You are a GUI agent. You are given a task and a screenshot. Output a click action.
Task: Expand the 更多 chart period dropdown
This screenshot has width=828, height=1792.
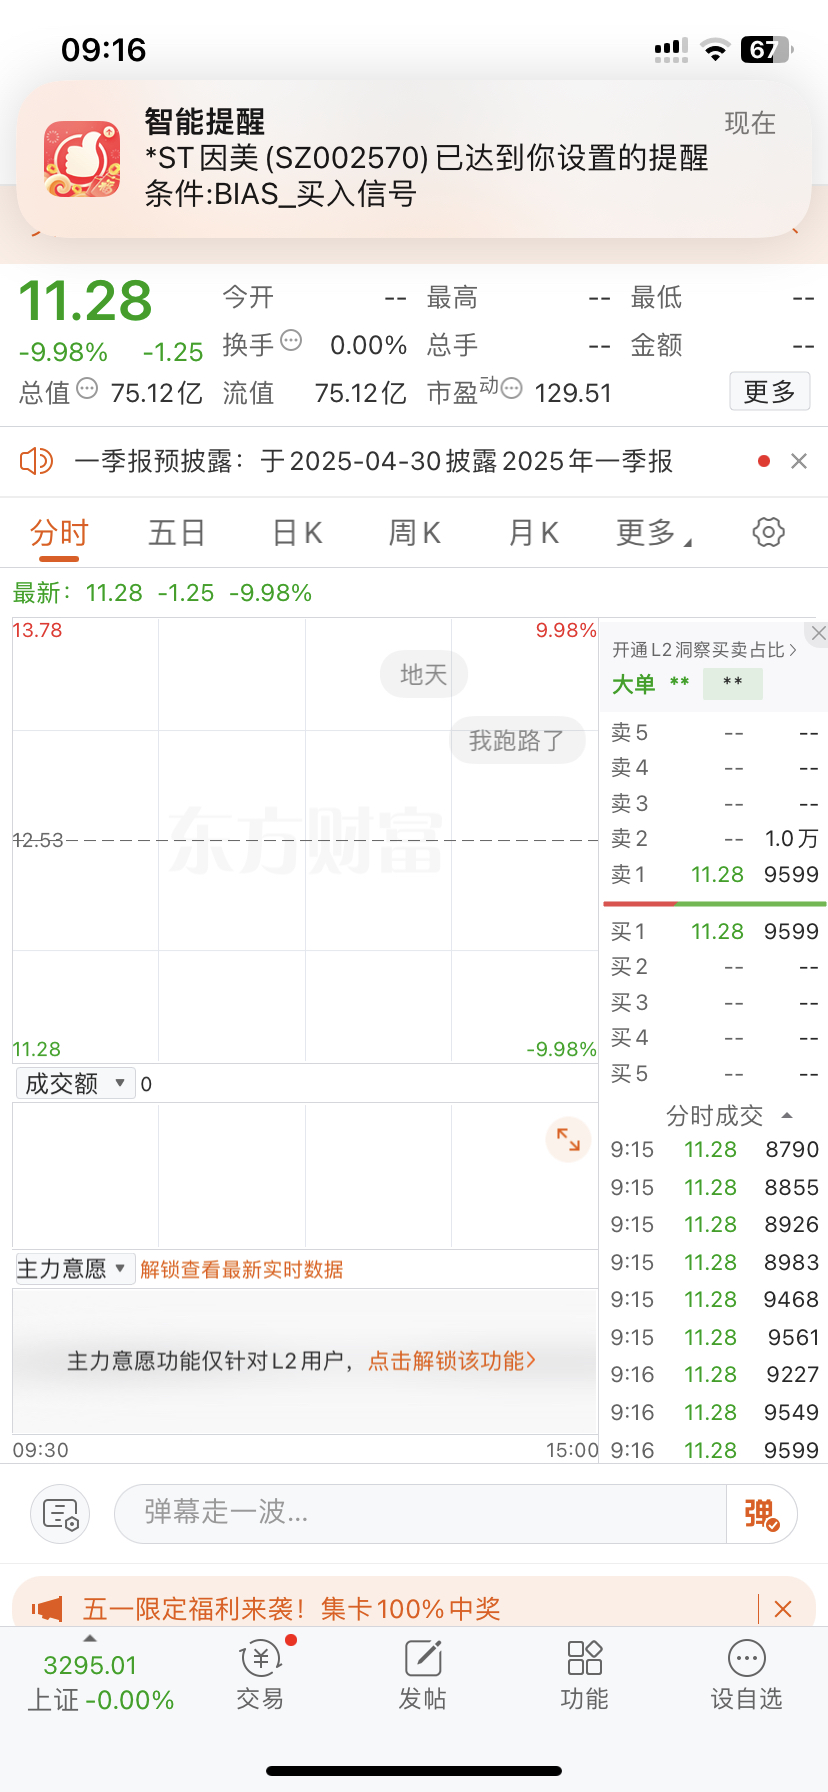654,533
